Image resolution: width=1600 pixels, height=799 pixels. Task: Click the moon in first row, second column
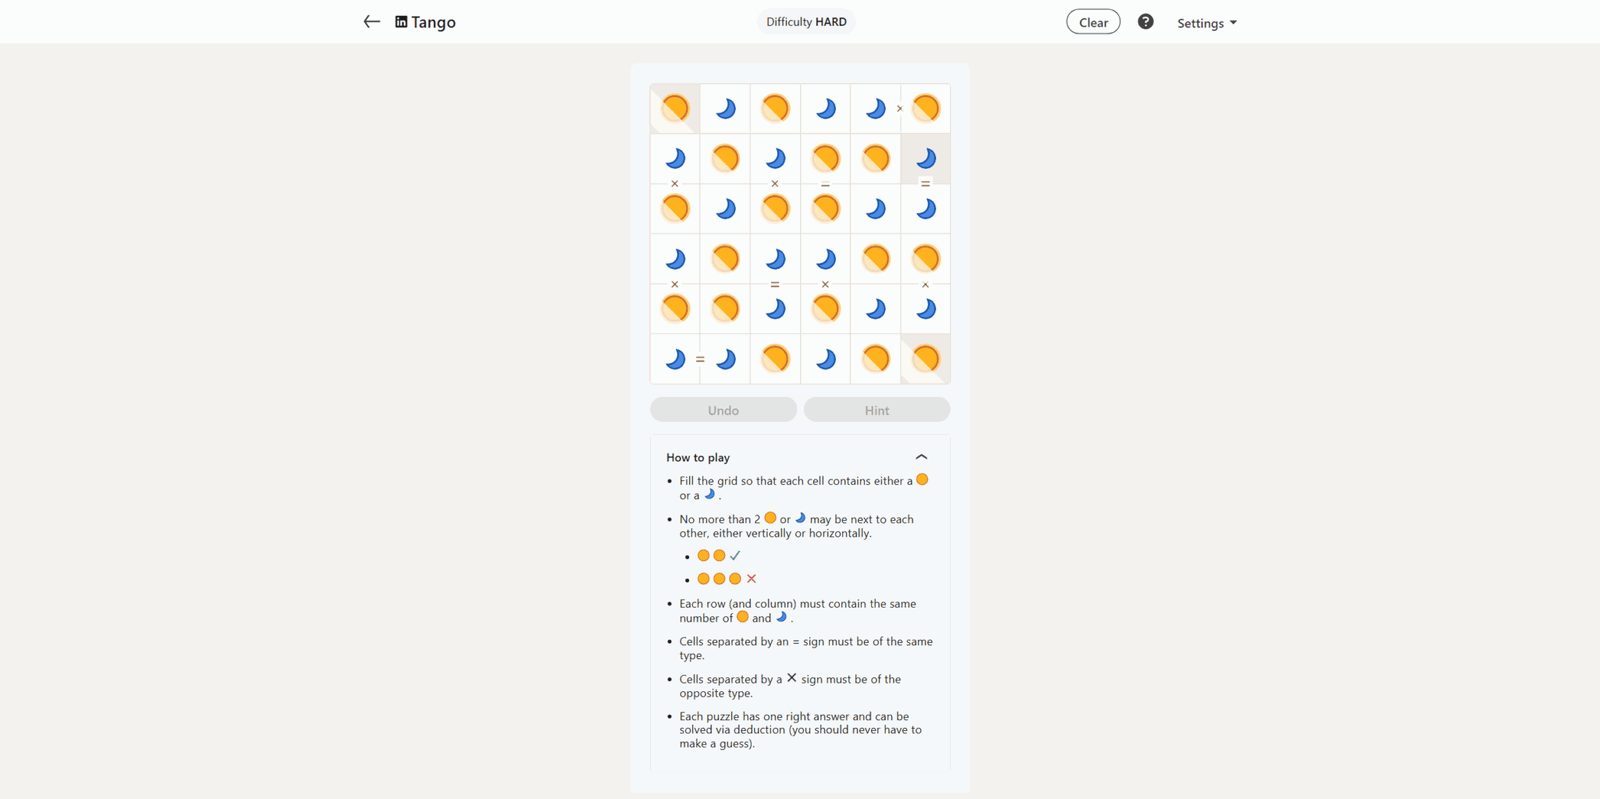(725, 108)
